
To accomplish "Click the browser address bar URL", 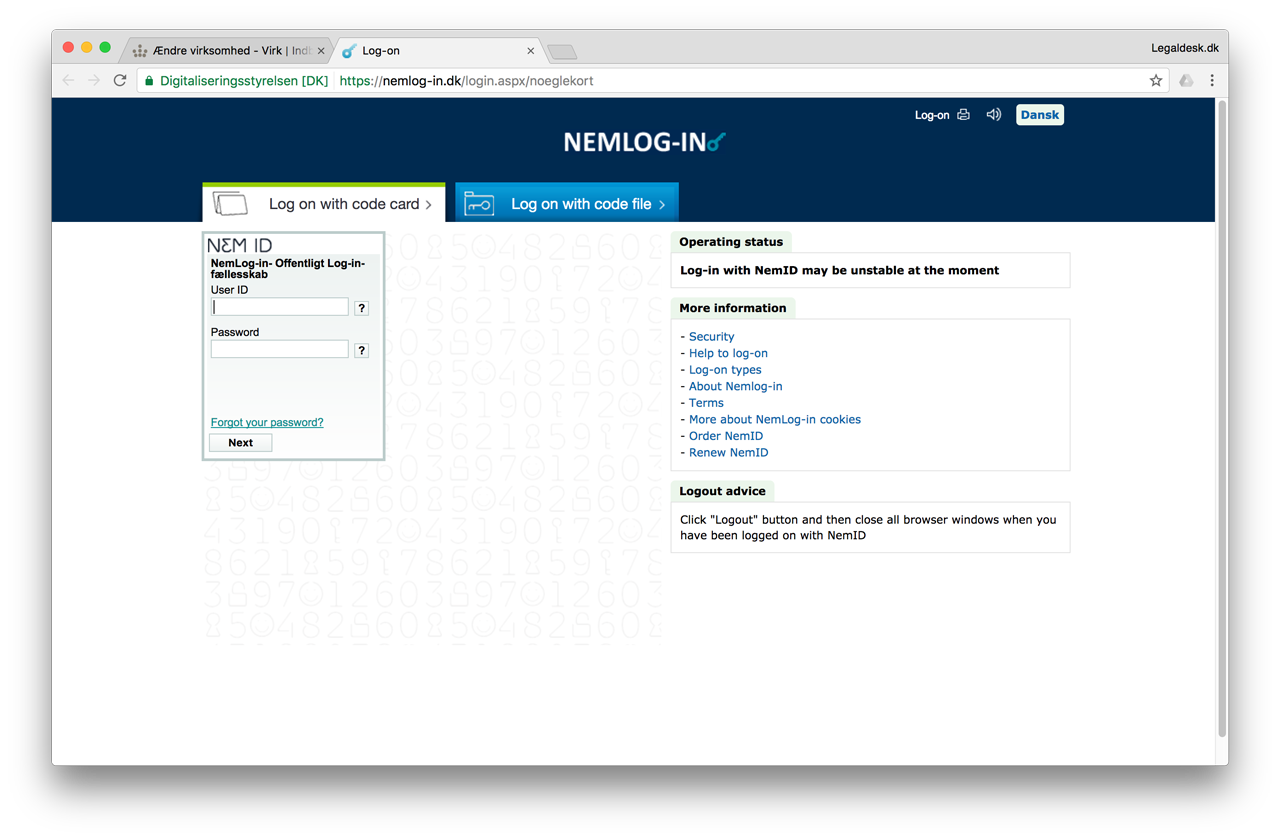I will (466, 81).
